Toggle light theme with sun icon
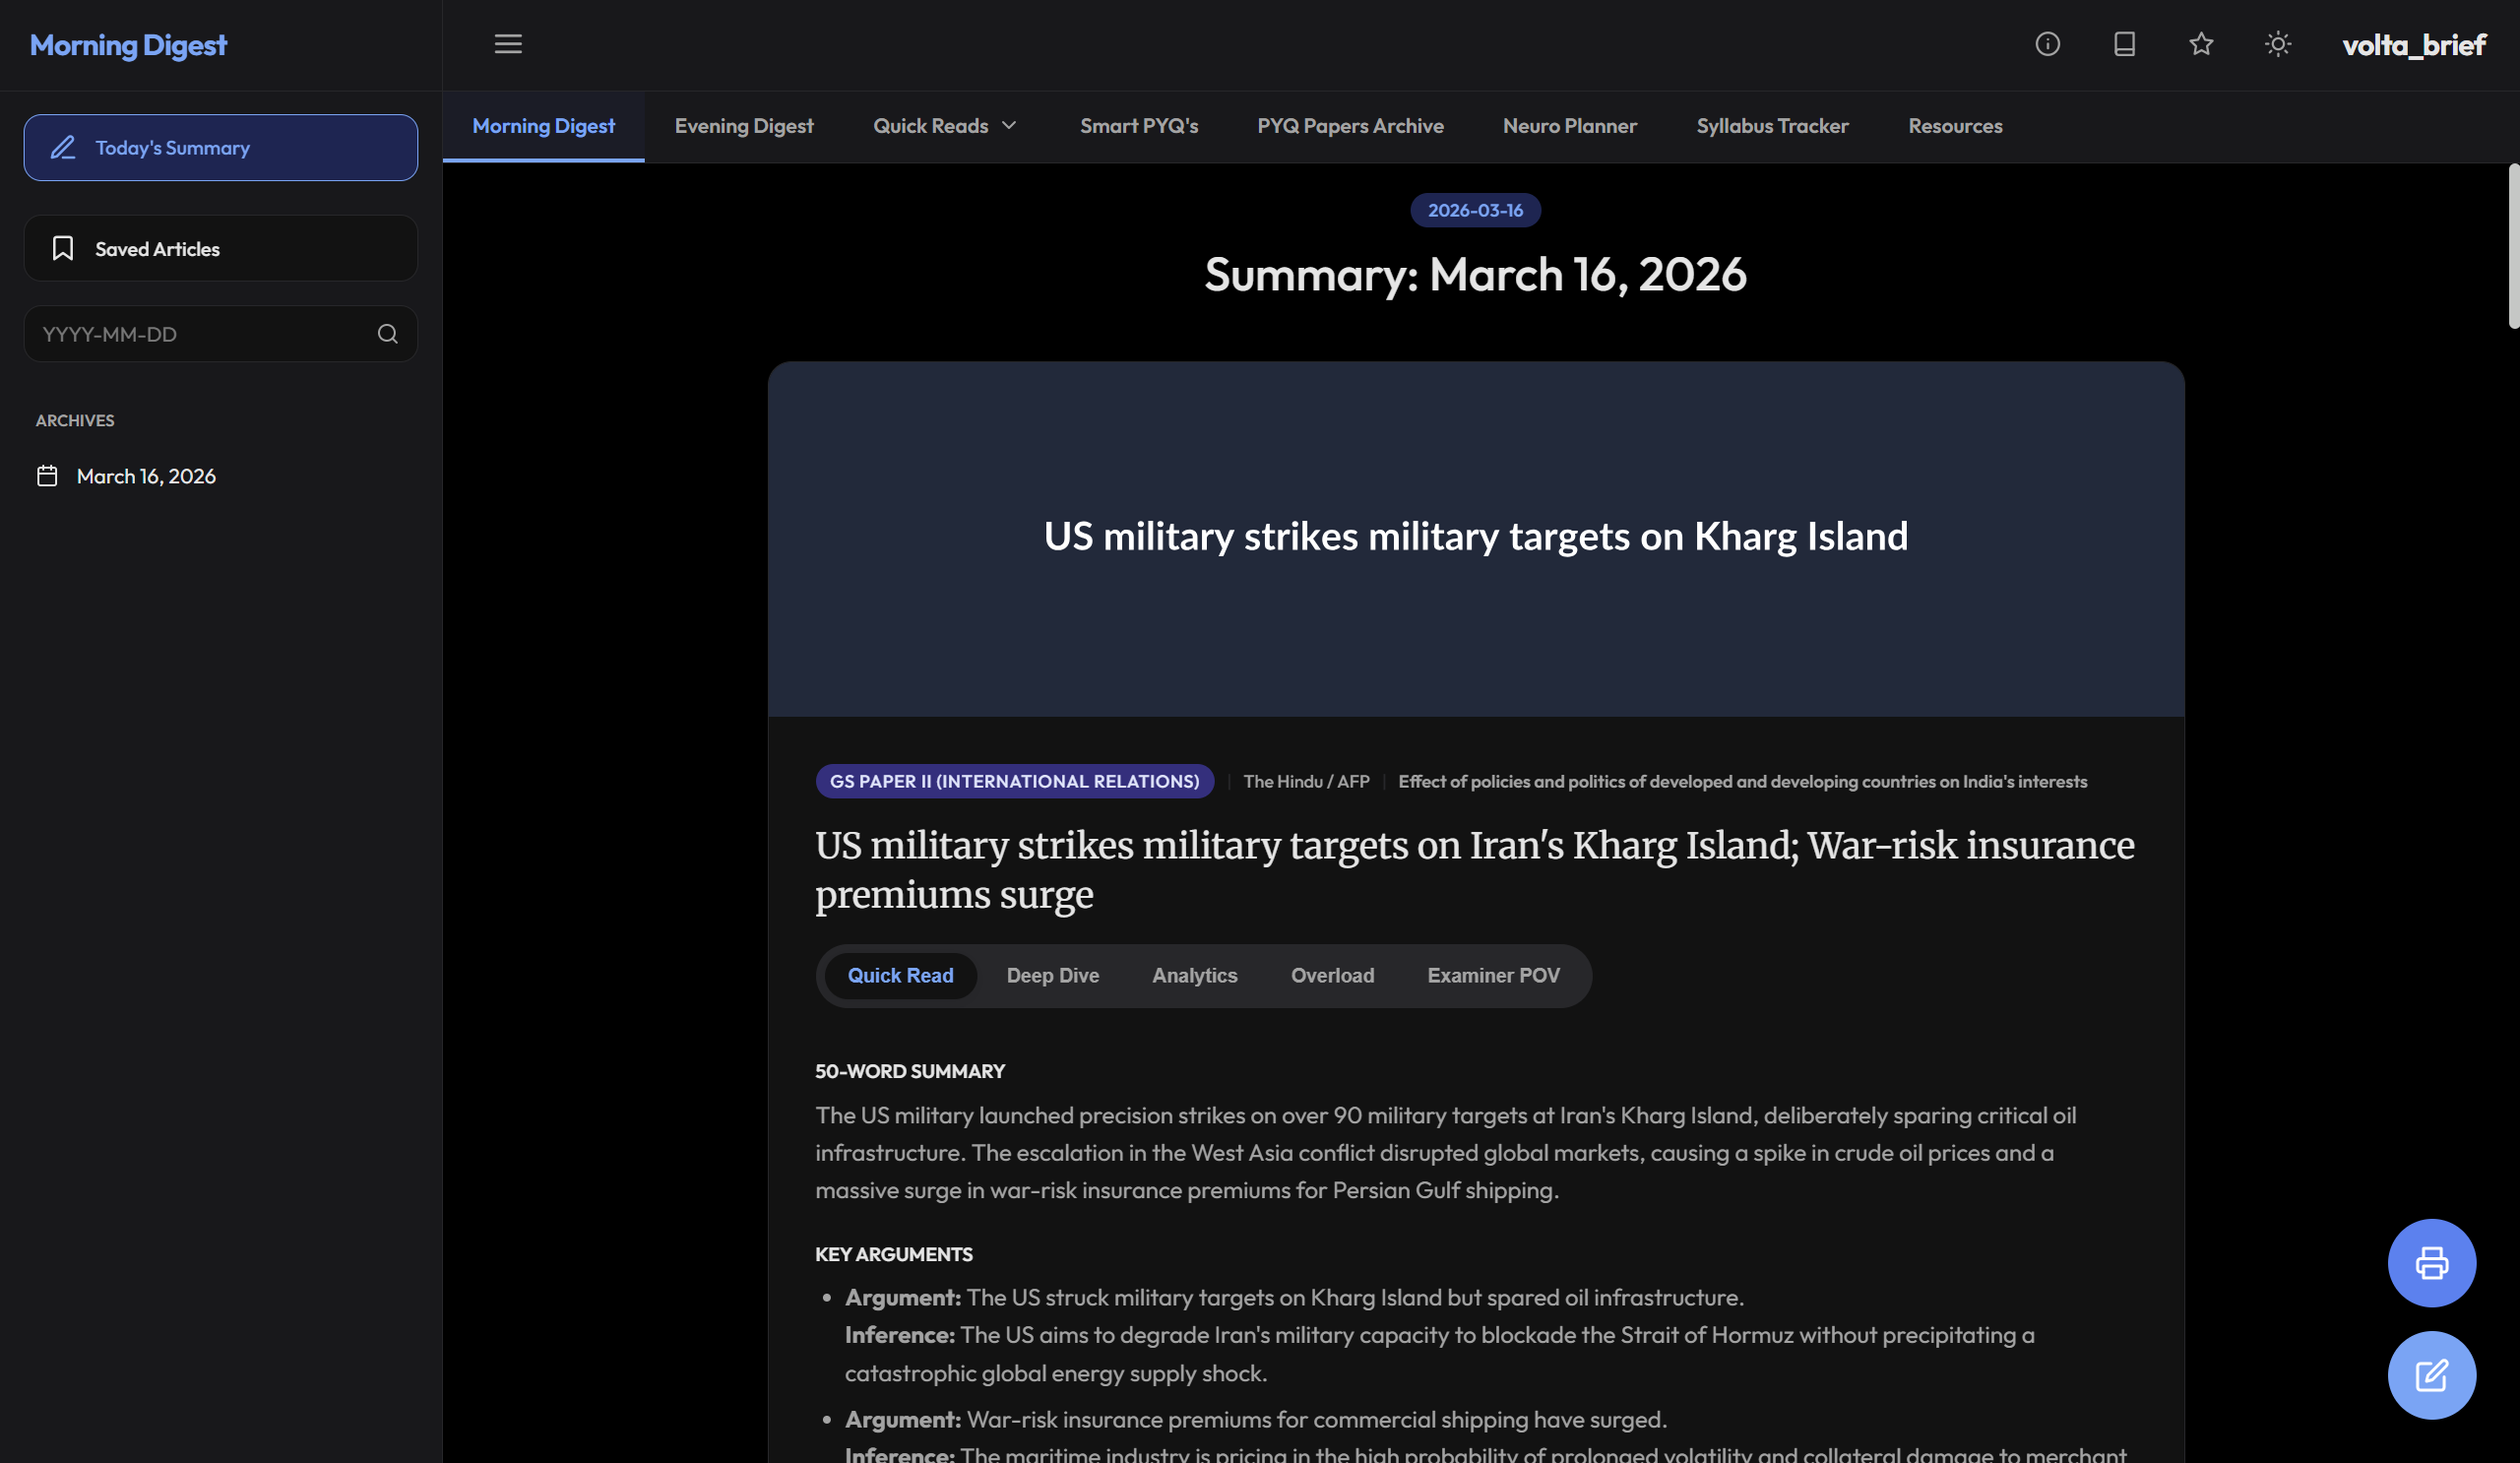This screenshot has width=2520, height=1463. click(x=2277, y=44)
